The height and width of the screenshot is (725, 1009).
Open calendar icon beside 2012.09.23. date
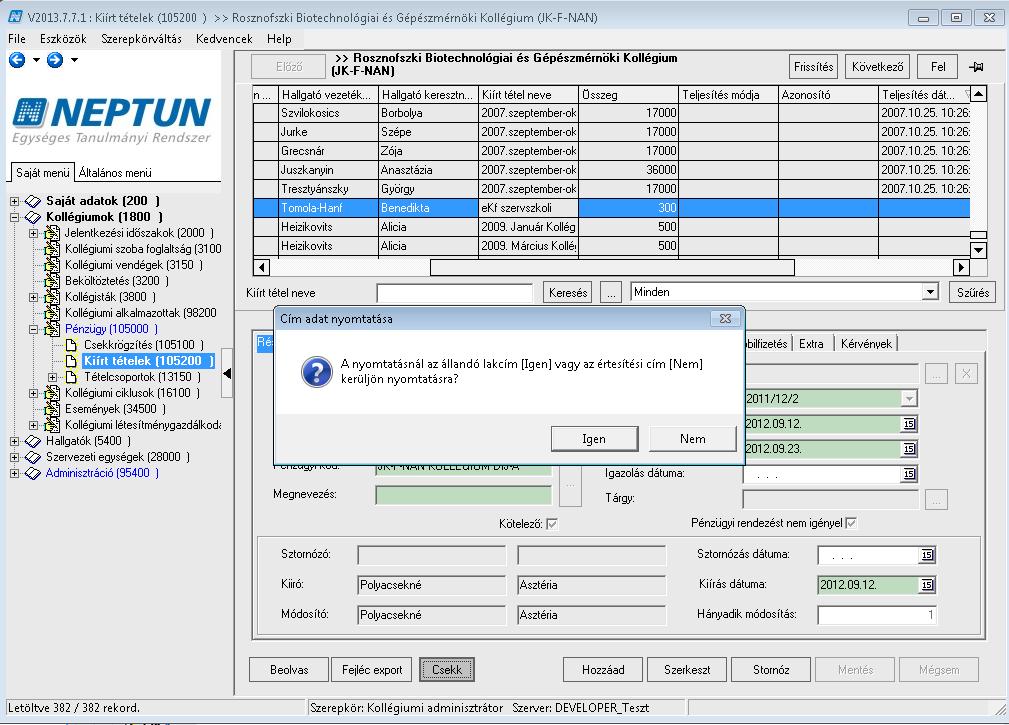(x=909, y=449)
